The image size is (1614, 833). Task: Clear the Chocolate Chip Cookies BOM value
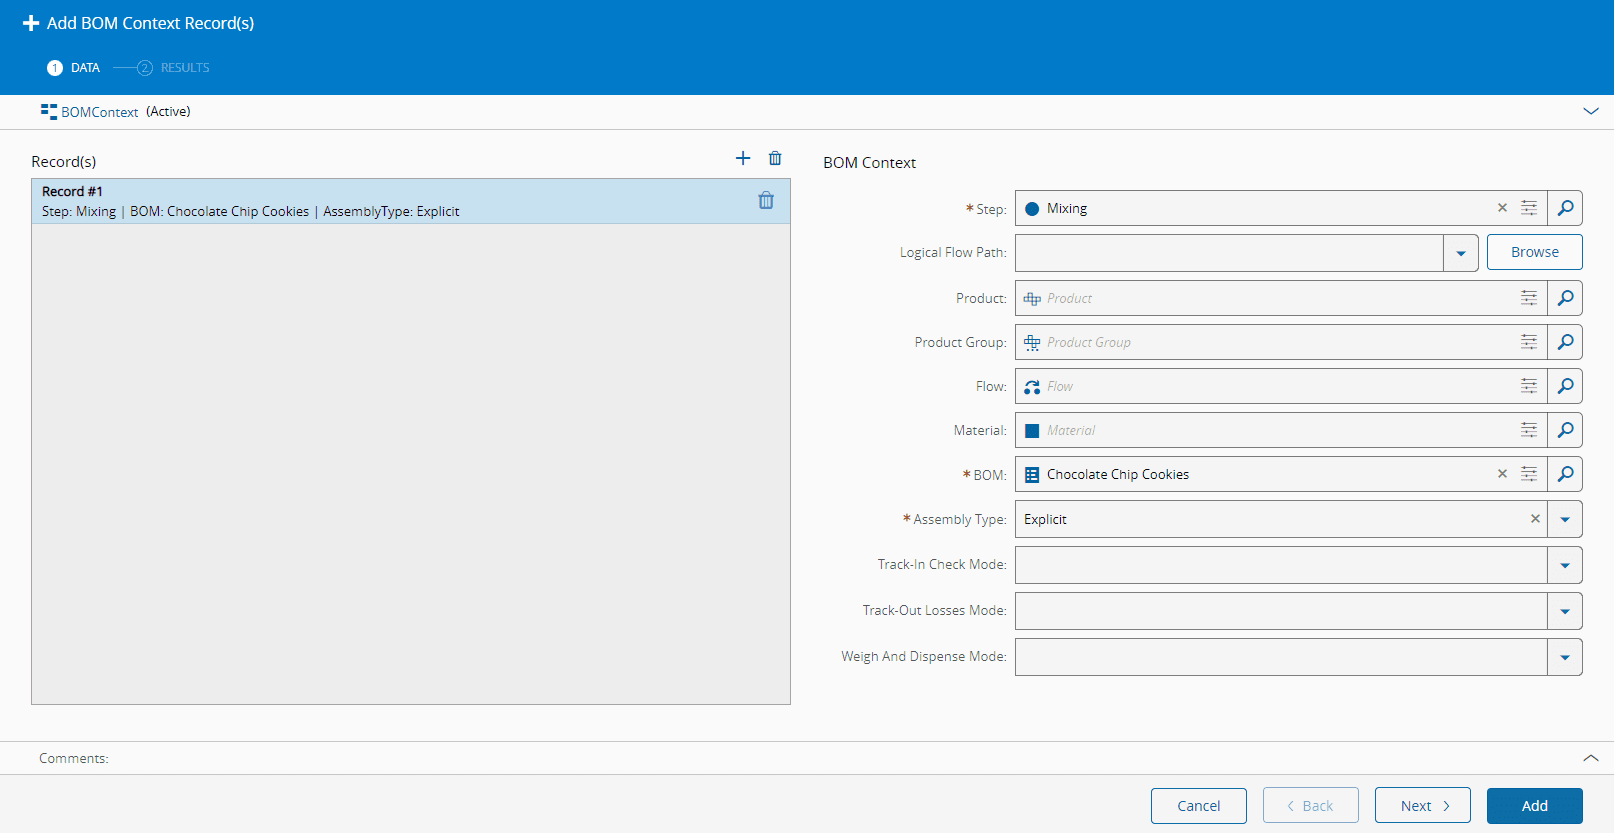1502,474
